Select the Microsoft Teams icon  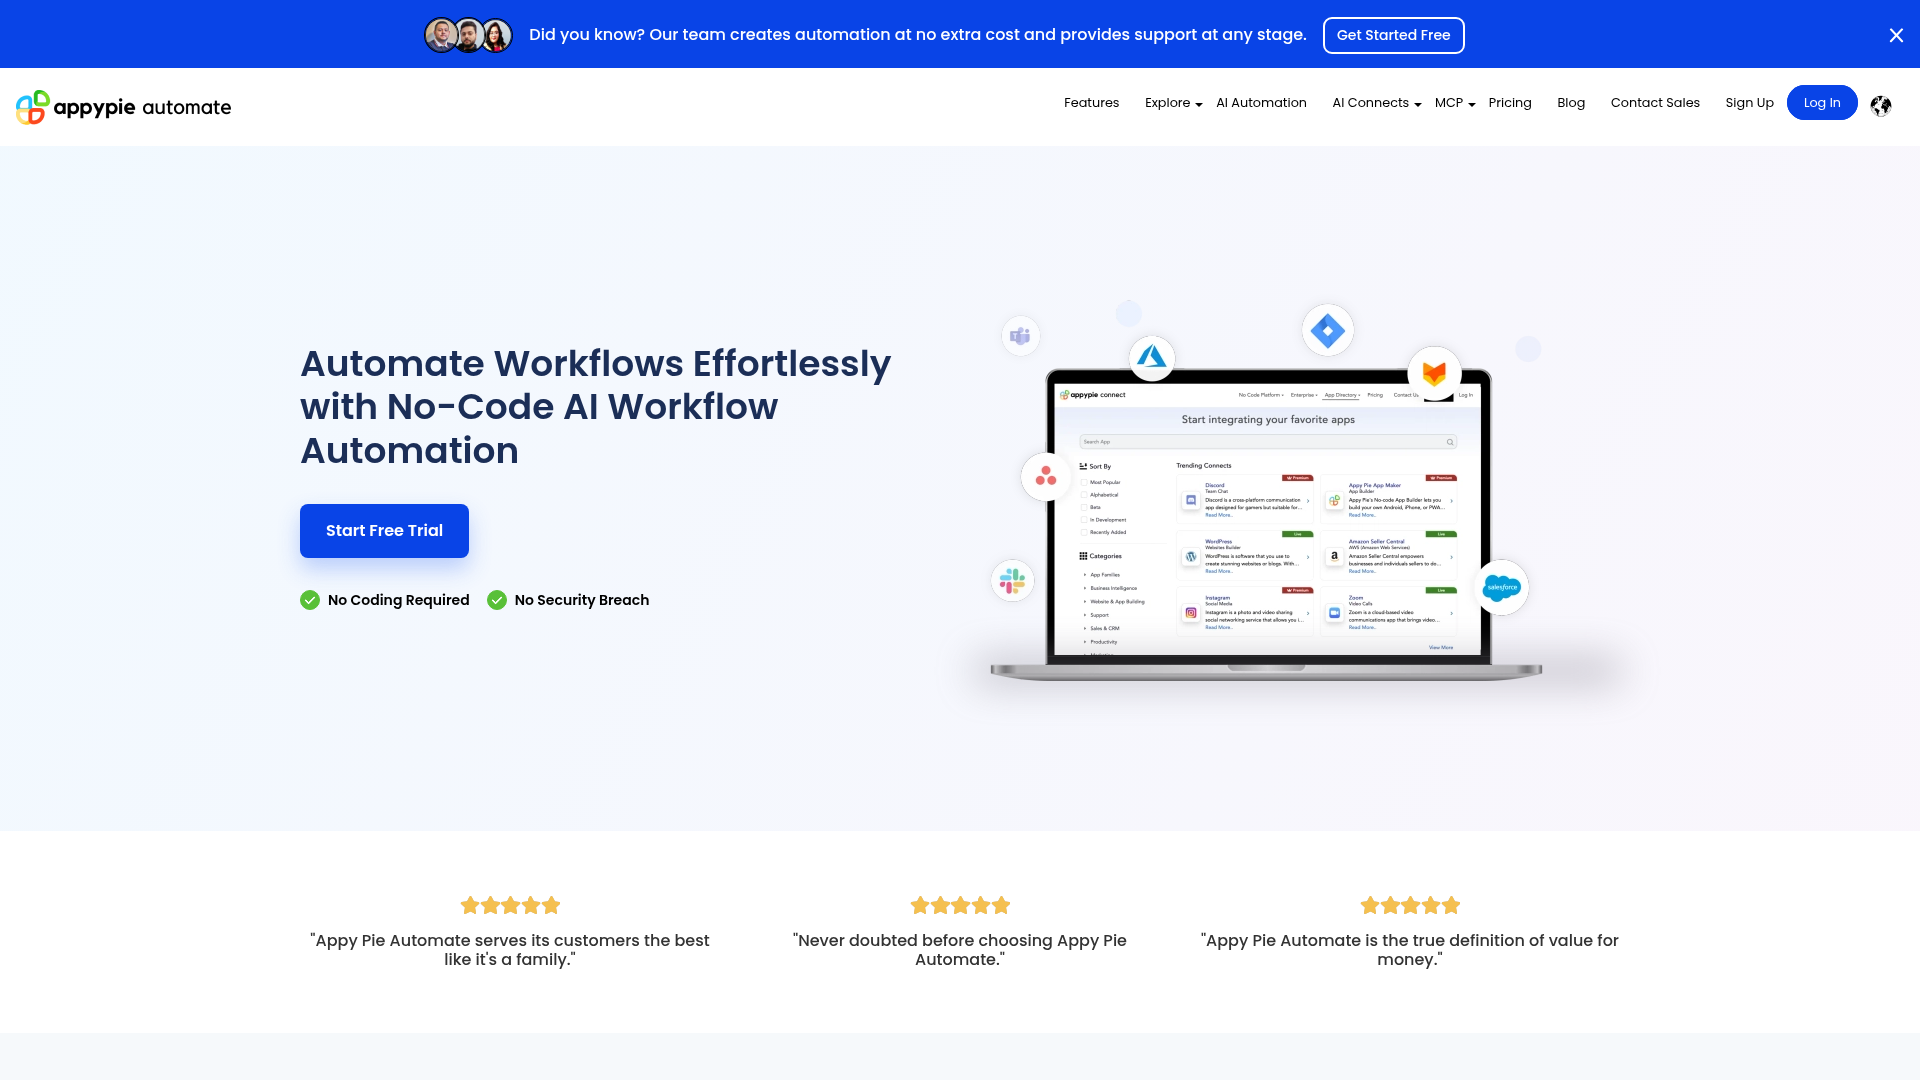click(x=1020, y=336)
